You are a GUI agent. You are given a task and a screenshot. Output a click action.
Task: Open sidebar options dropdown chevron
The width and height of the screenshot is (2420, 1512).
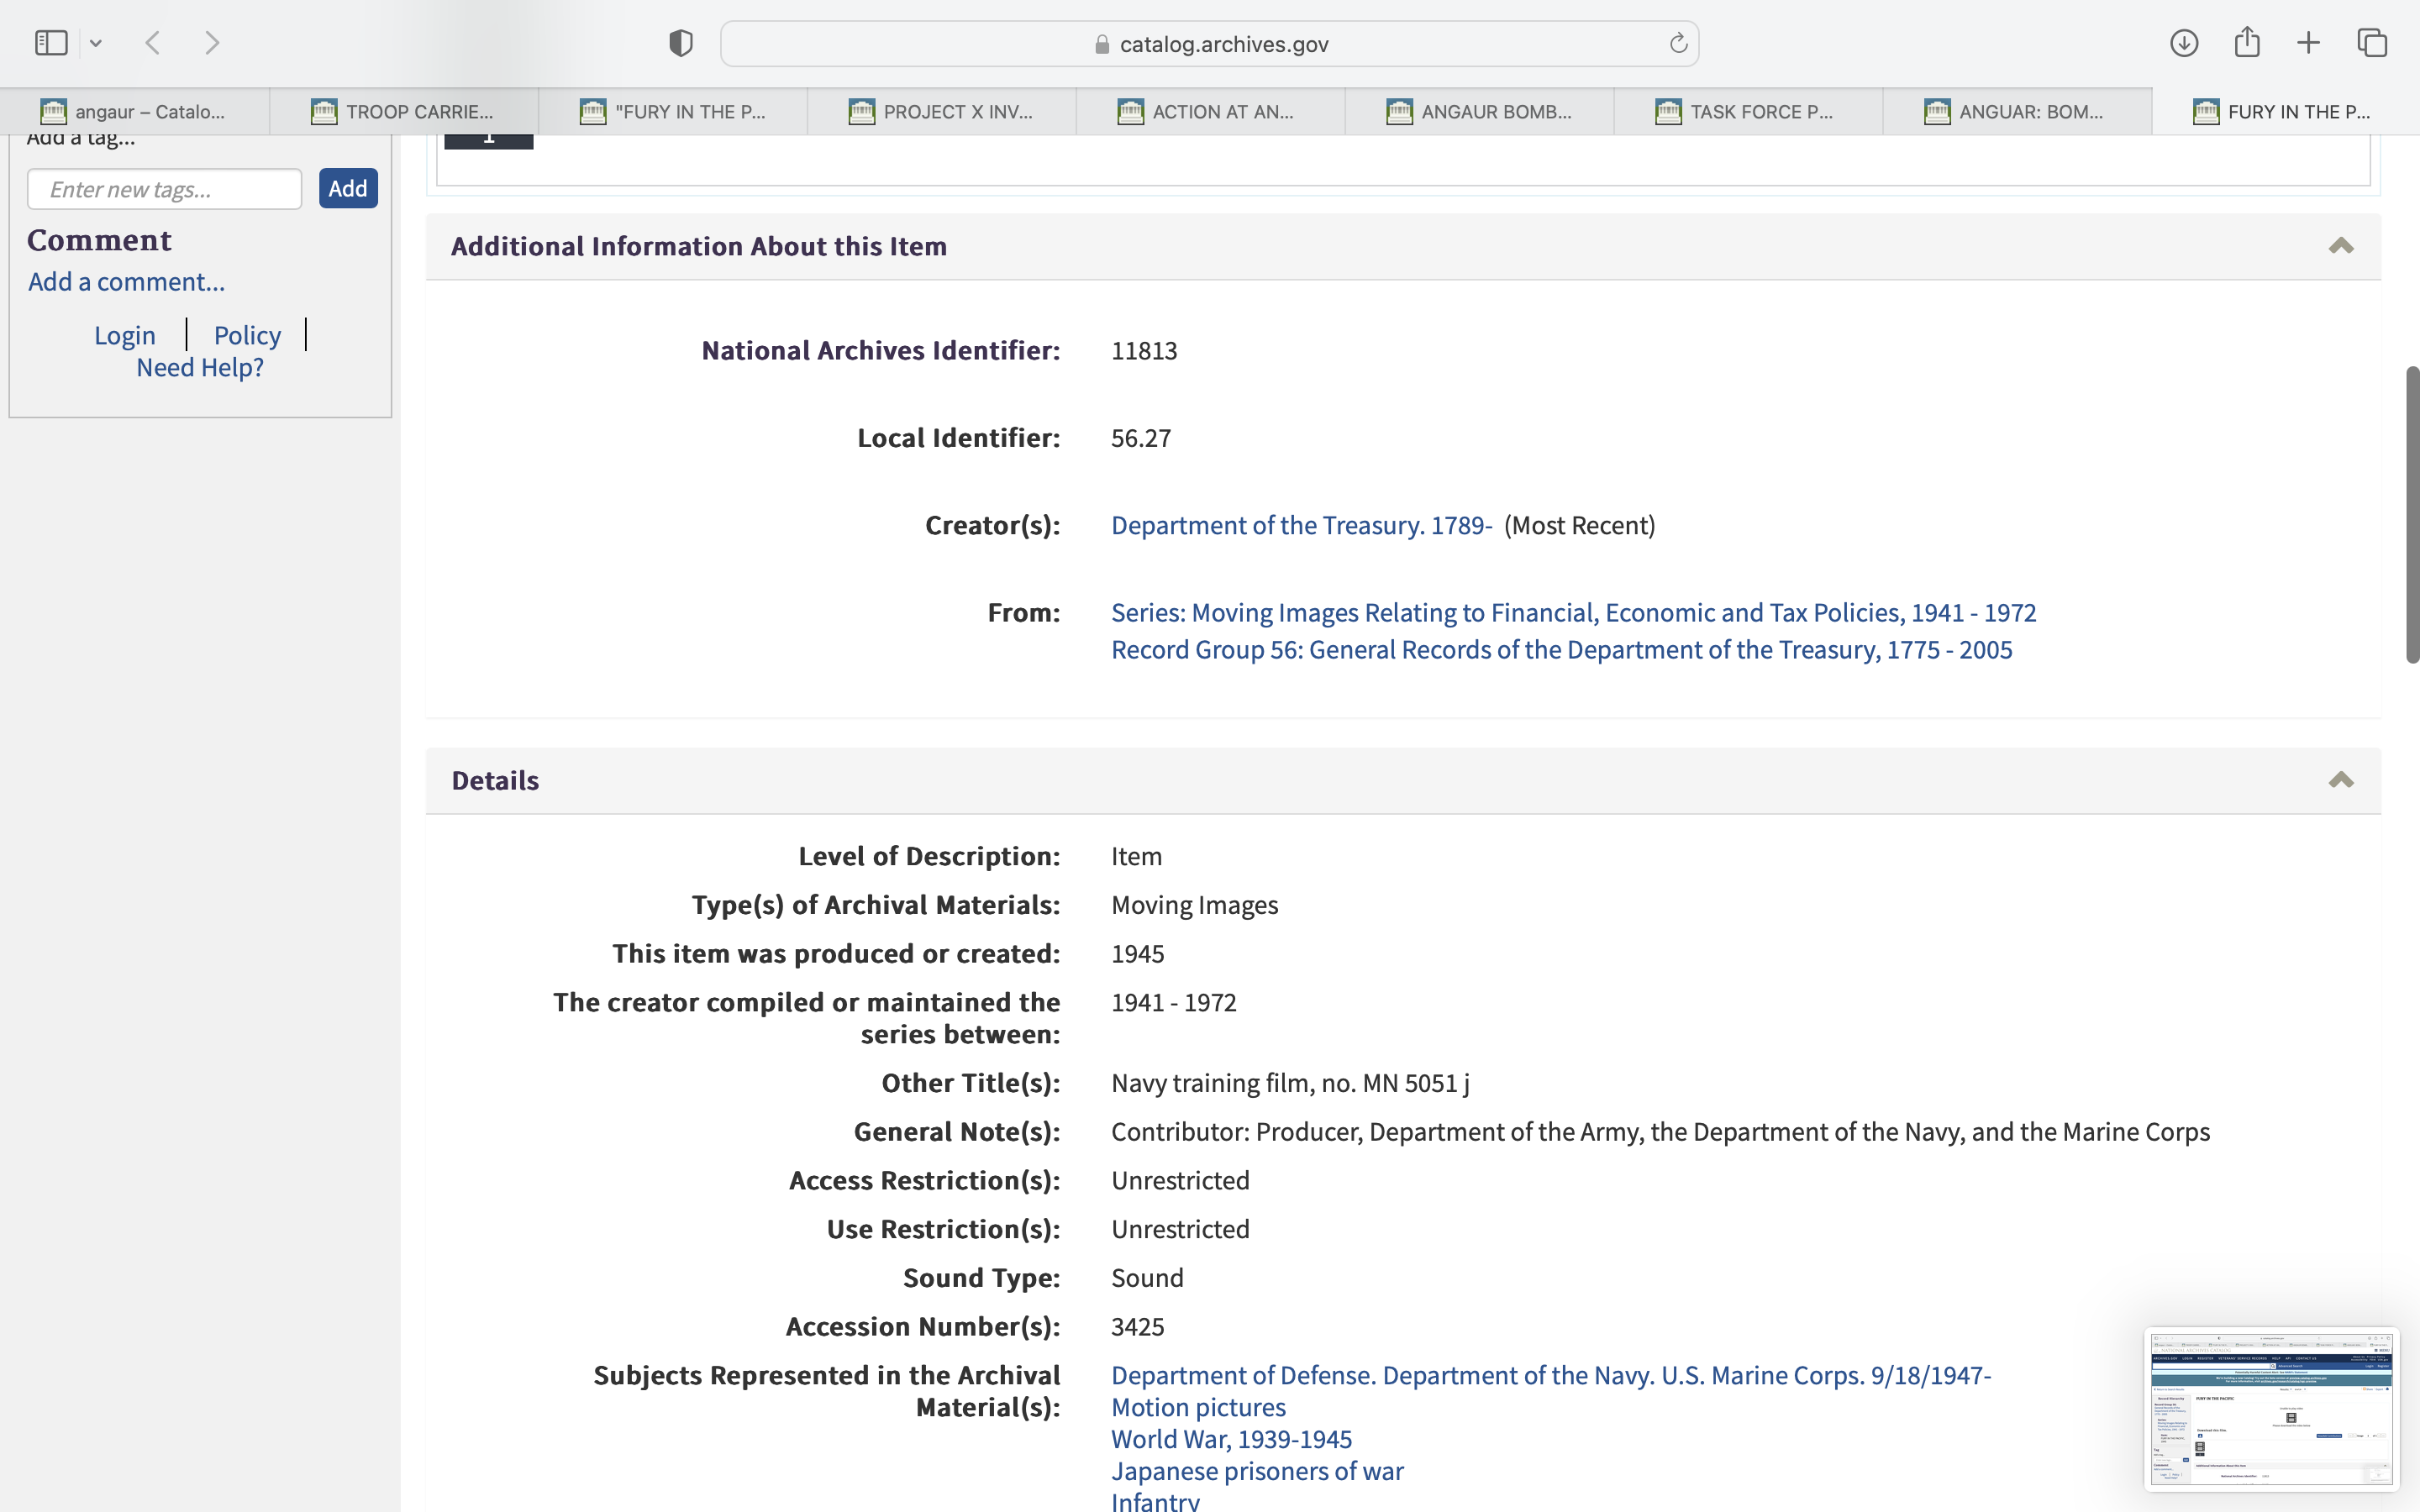click(96, 43)
